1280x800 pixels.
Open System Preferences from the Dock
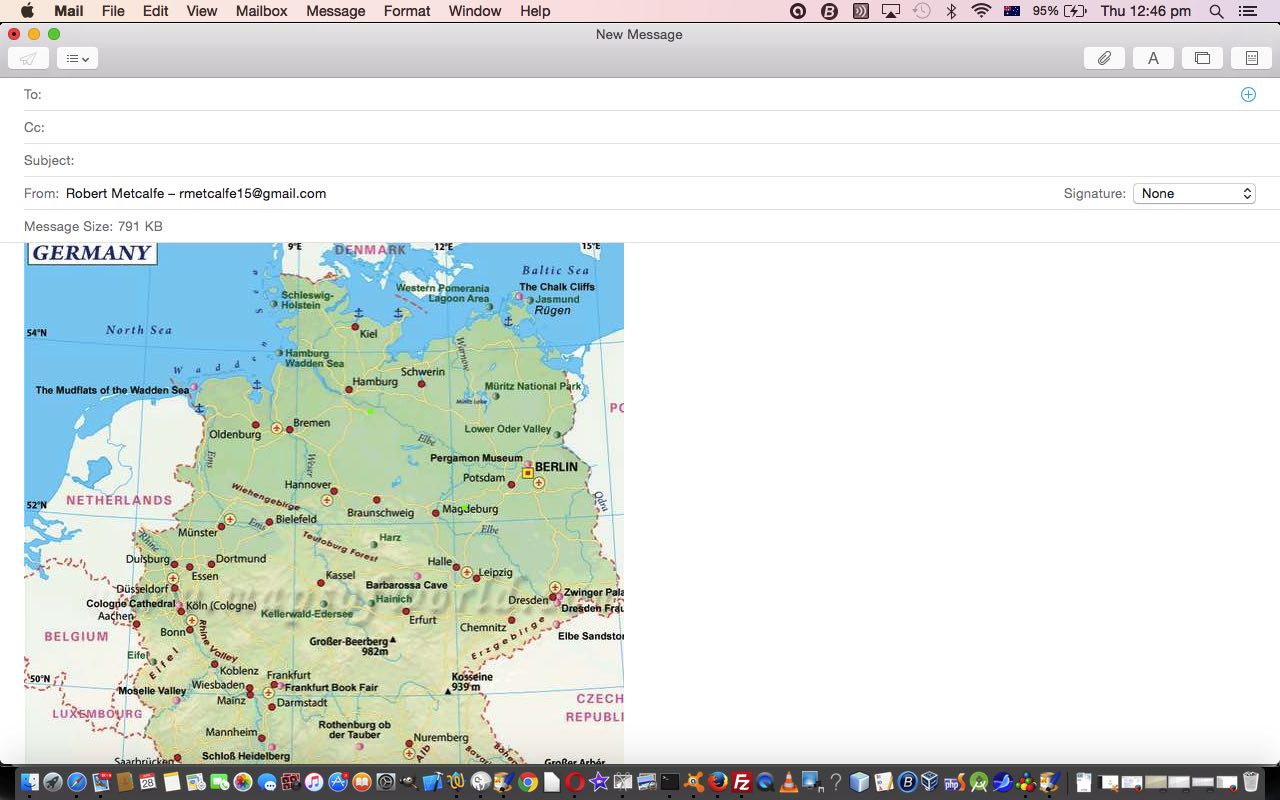click(386, 782)
